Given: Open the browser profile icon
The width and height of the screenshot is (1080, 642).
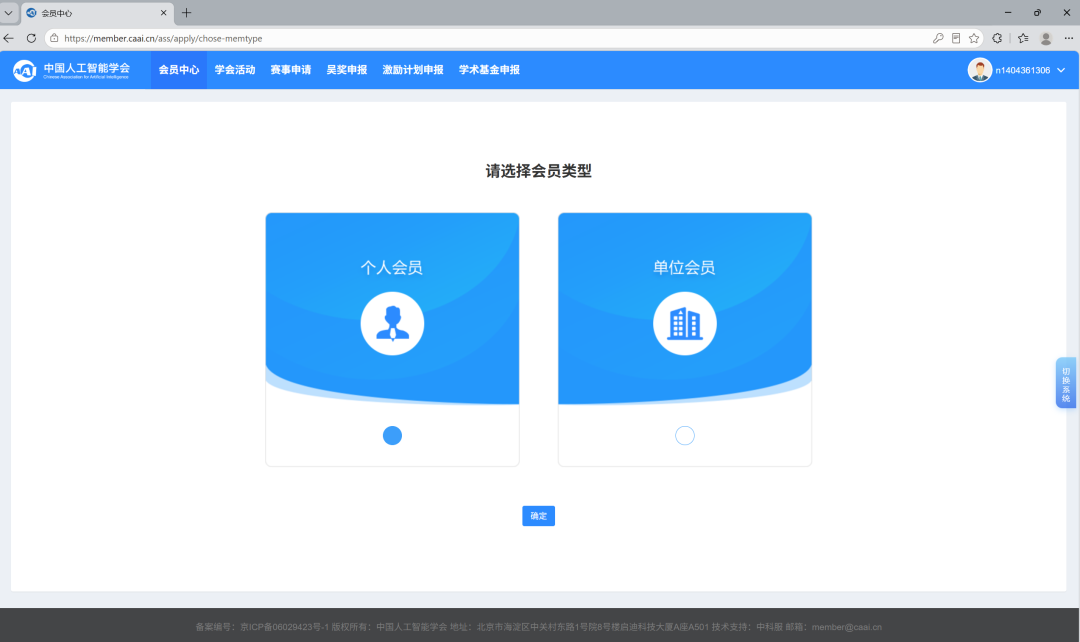Looking at the screenshot, I should click(1046, 39).
